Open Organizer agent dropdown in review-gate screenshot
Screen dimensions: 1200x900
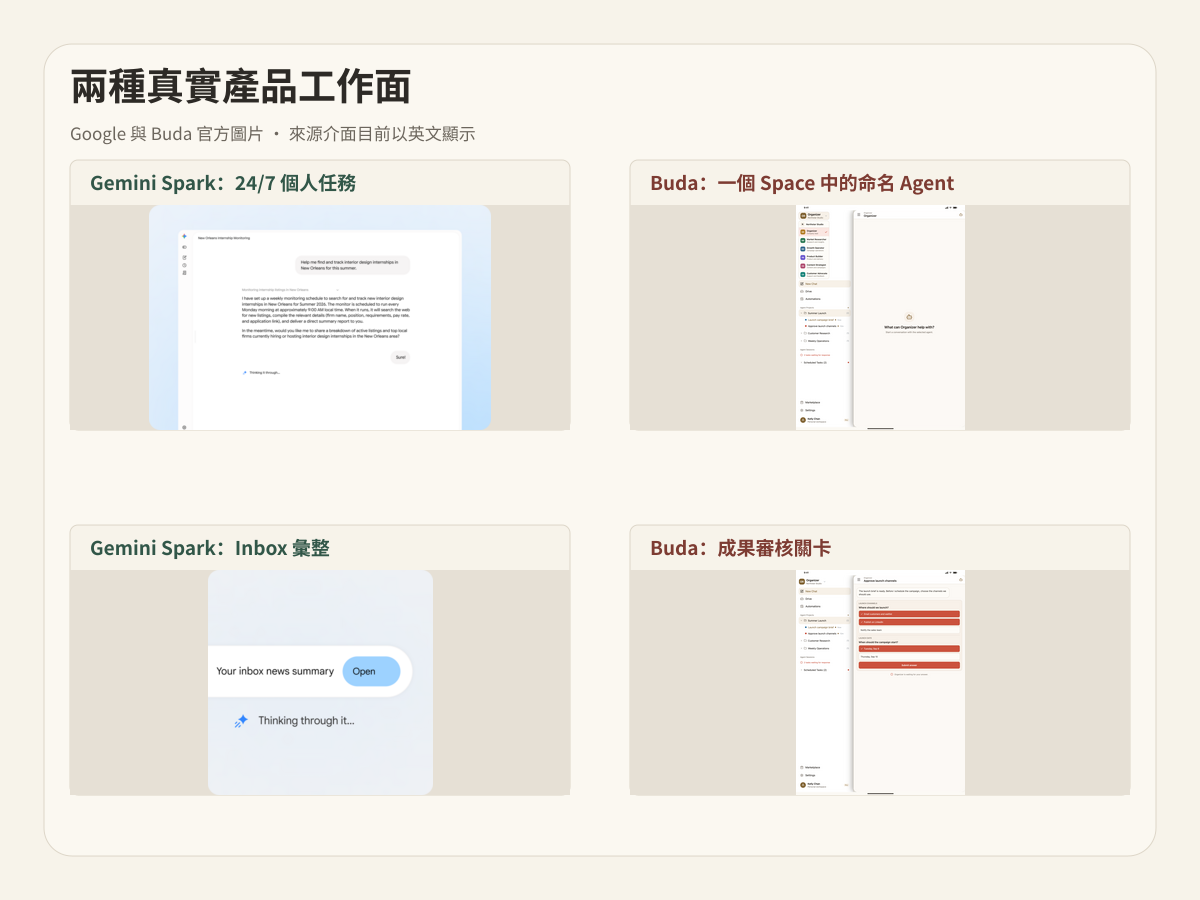[812, 581]
